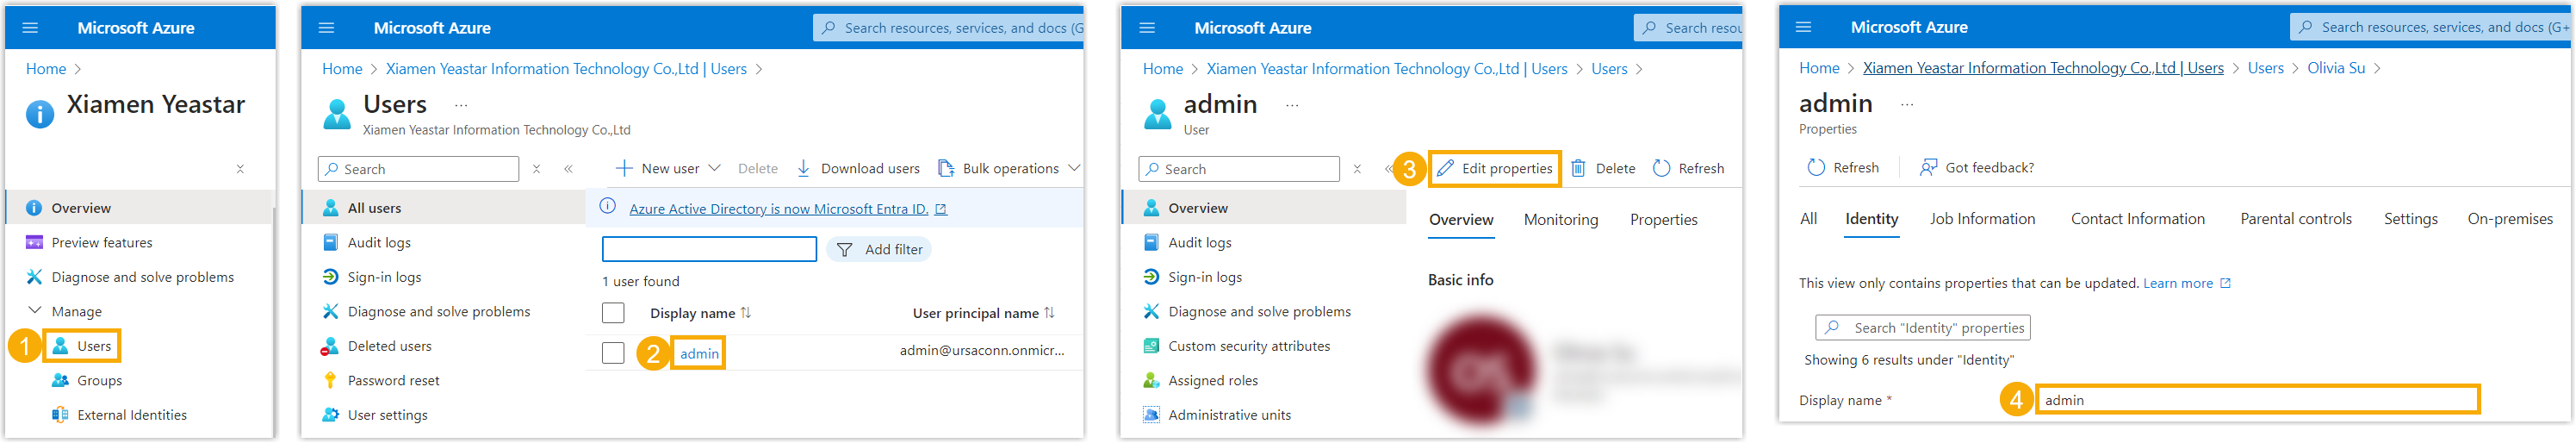Tick the select-all checkbox in Users table header
The image size is (2576, 443).
pos(613,313)
